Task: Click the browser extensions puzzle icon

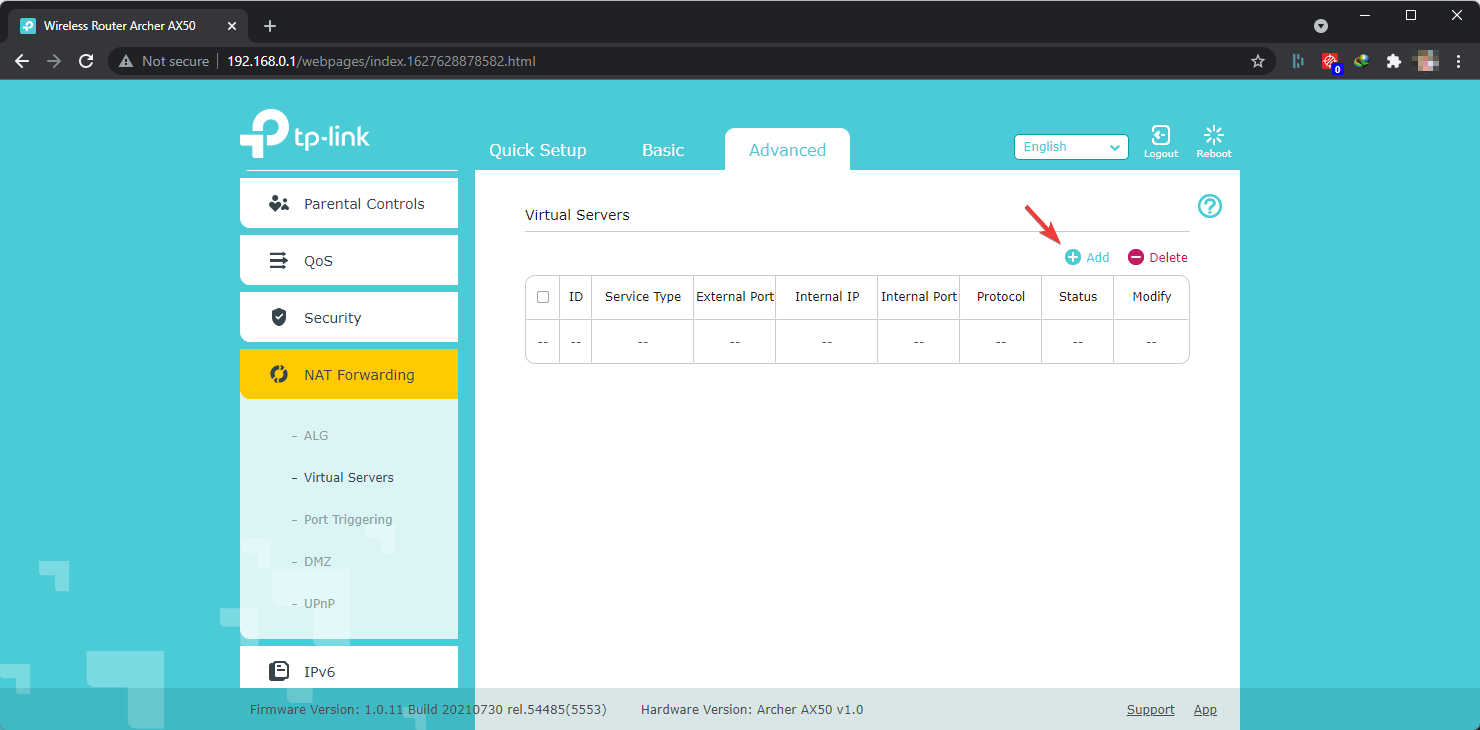Action: coord(1393,61)
